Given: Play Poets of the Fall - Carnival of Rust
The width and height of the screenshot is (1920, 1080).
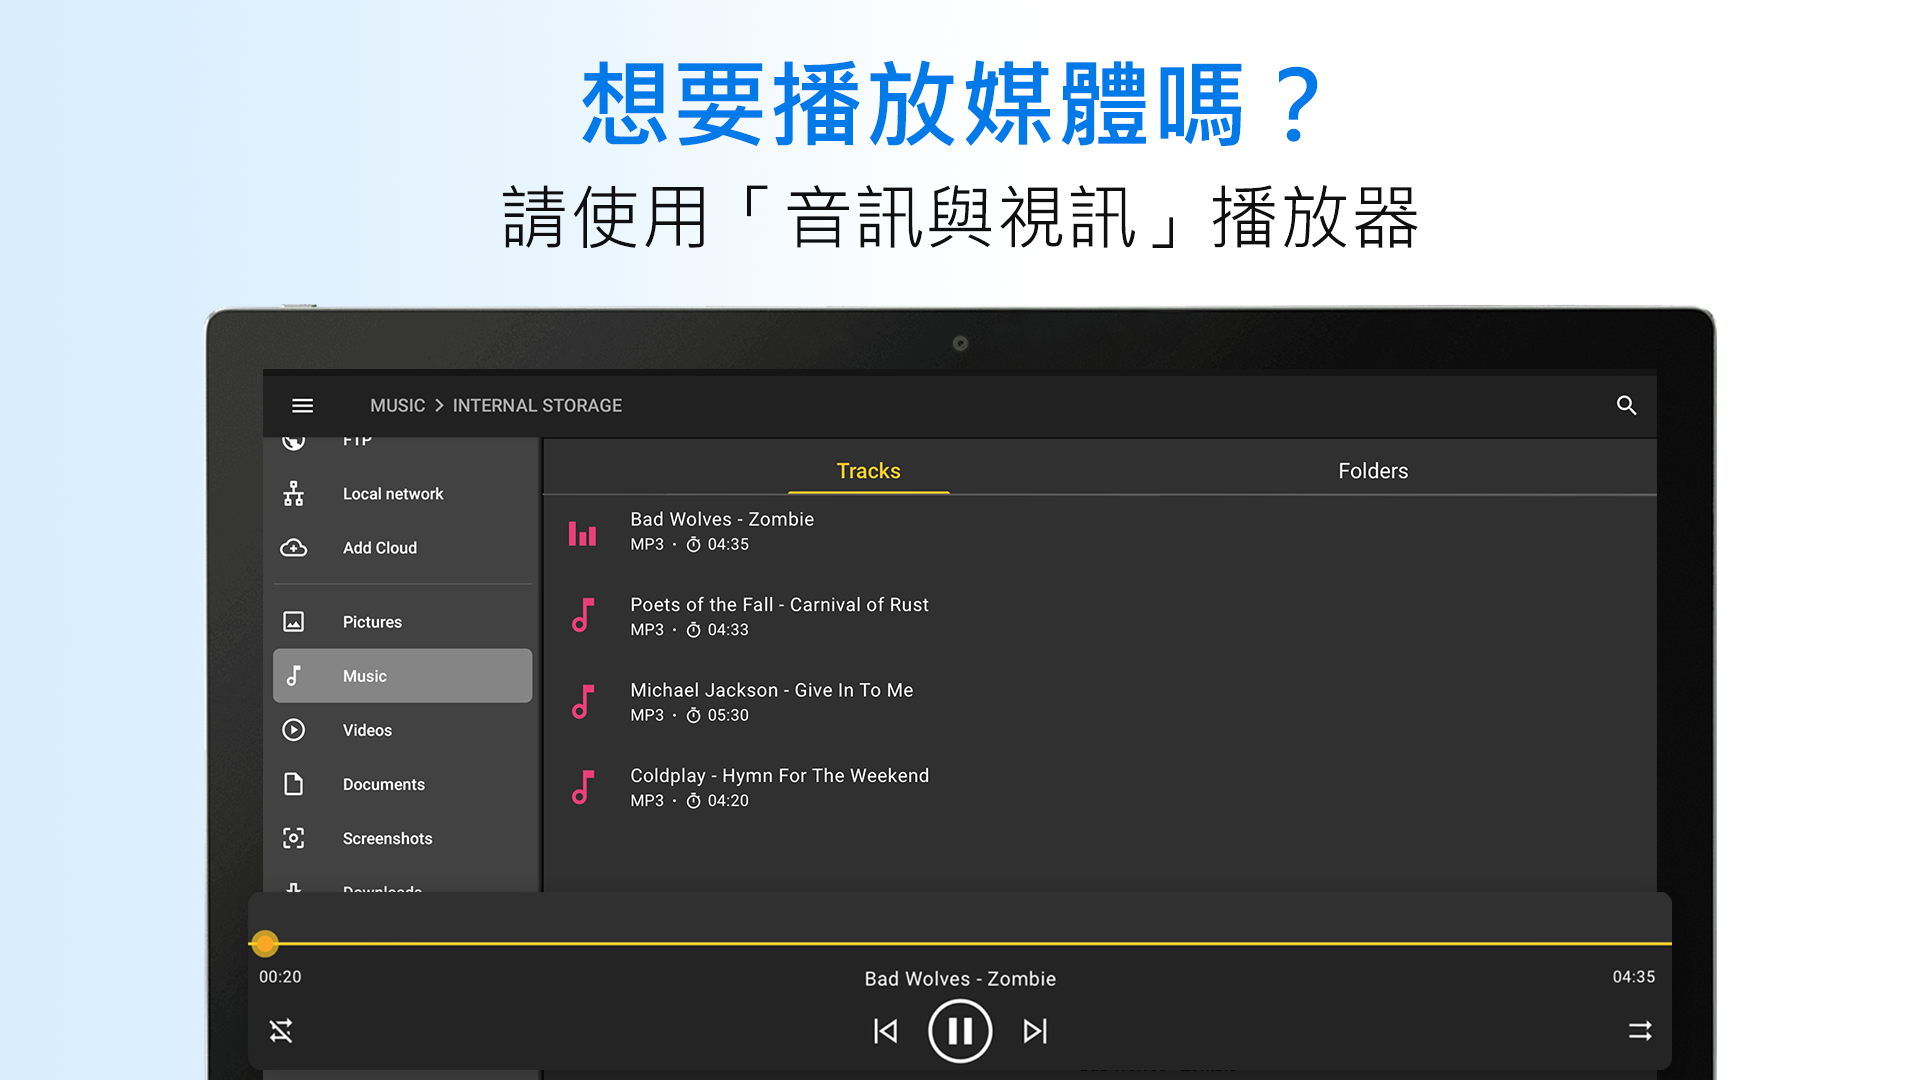Looking at the screenshot, I should (1099, 617).
